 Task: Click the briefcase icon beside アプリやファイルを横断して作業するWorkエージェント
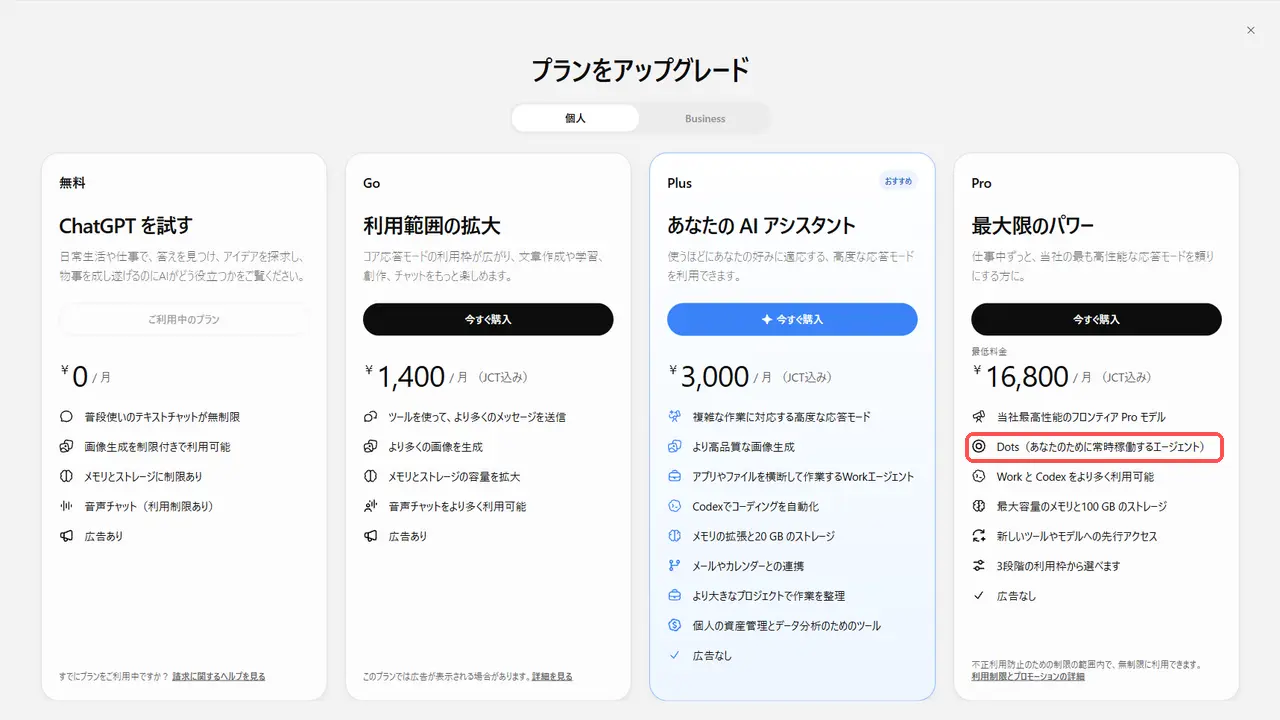pyautogui.click(x=675, y=477)
